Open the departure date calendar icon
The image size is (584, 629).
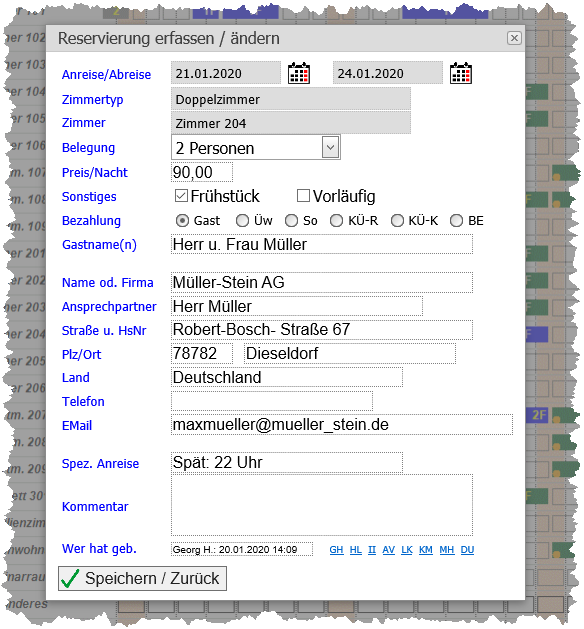click(x=461, y=73)
